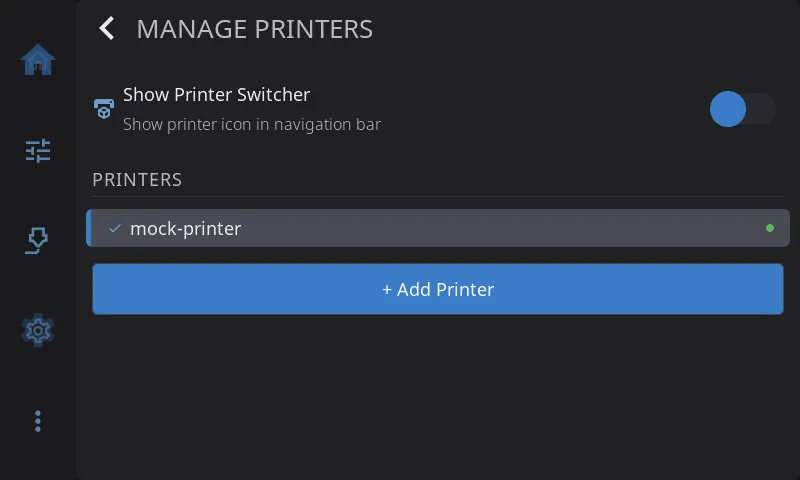800x480 pixels.
Task: Open Settings gear in sidebar
Action: (x=38, y=331)
